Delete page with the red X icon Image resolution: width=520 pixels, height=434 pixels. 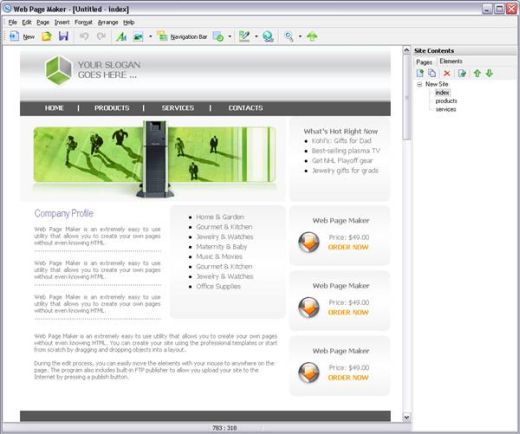point(447,73)
